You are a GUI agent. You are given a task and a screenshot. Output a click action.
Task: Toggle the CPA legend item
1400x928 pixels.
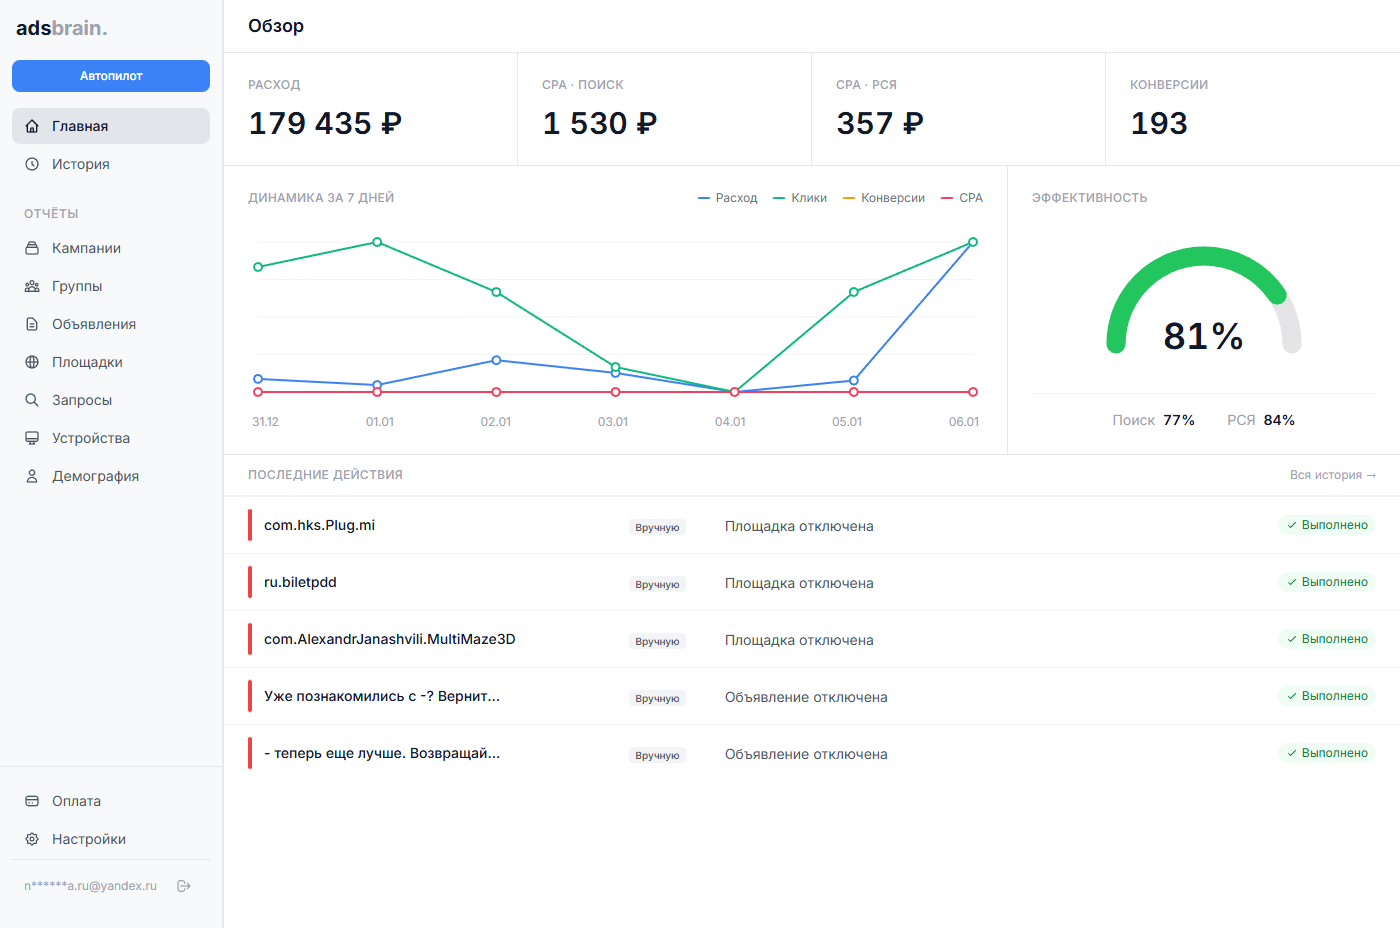[961, 197]
